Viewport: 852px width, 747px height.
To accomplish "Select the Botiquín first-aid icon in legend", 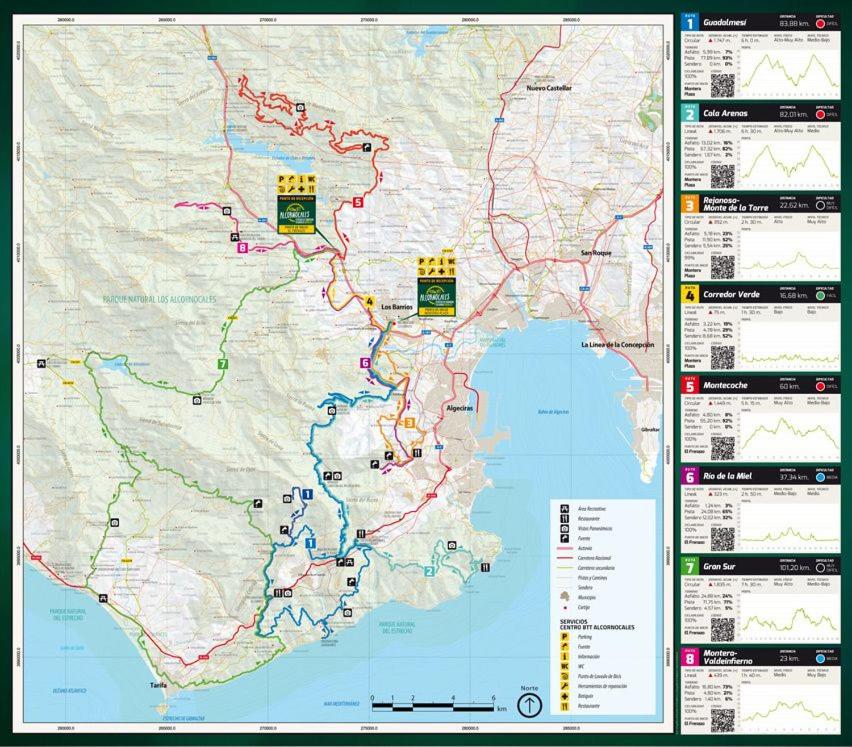I will click(x=565, y=694).
